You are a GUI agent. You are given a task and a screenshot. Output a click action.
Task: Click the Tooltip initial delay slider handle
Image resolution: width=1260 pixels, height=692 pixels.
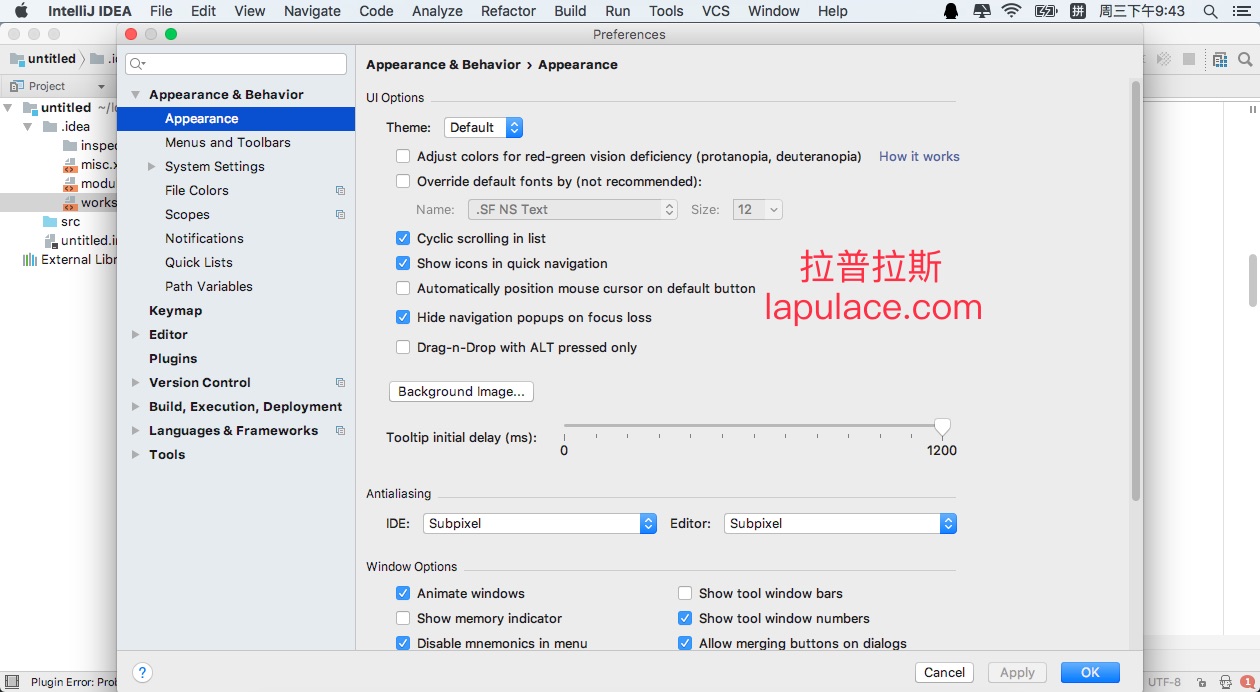click(942, 427)
